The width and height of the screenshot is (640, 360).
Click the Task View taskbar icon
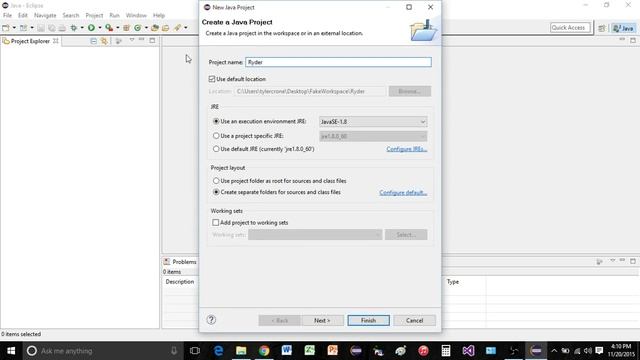tap(195, 351)
